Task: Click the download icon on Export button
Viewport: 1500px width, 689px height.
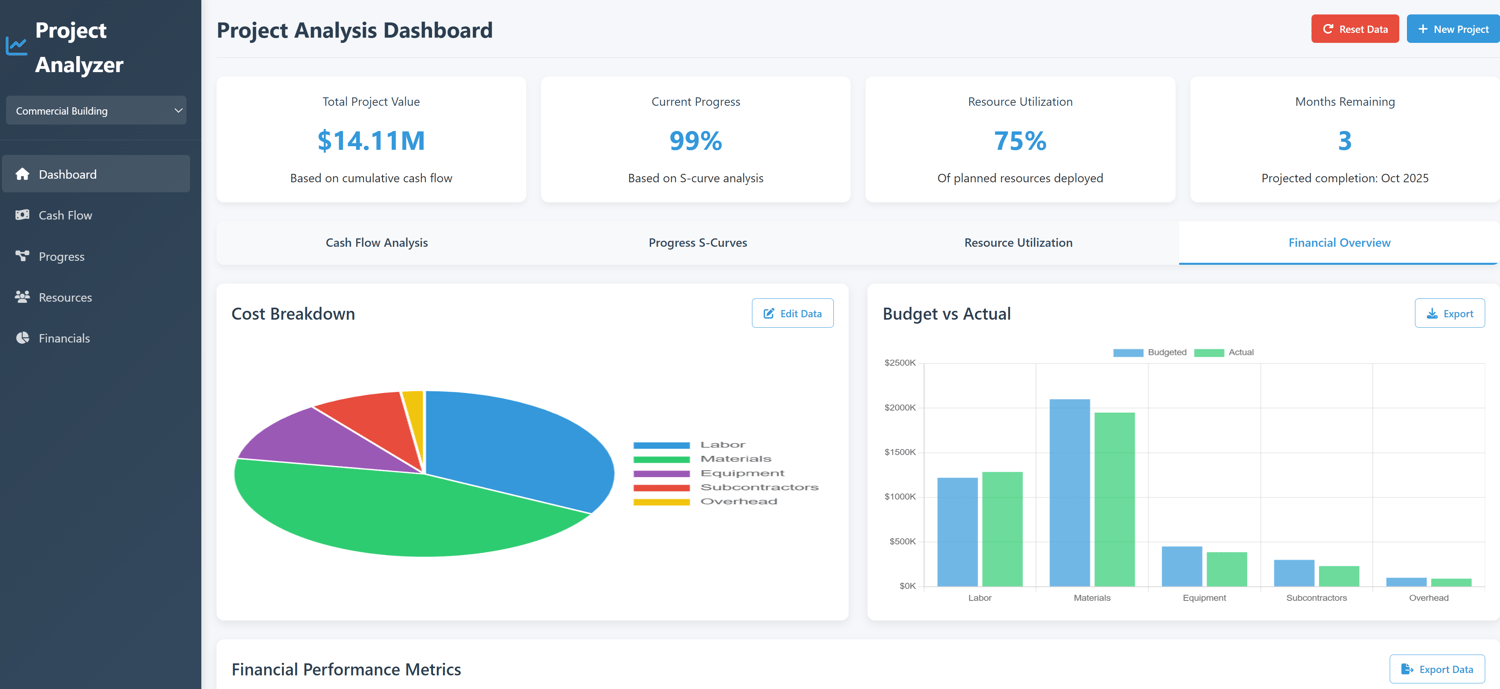Action: pos(1432,313)
